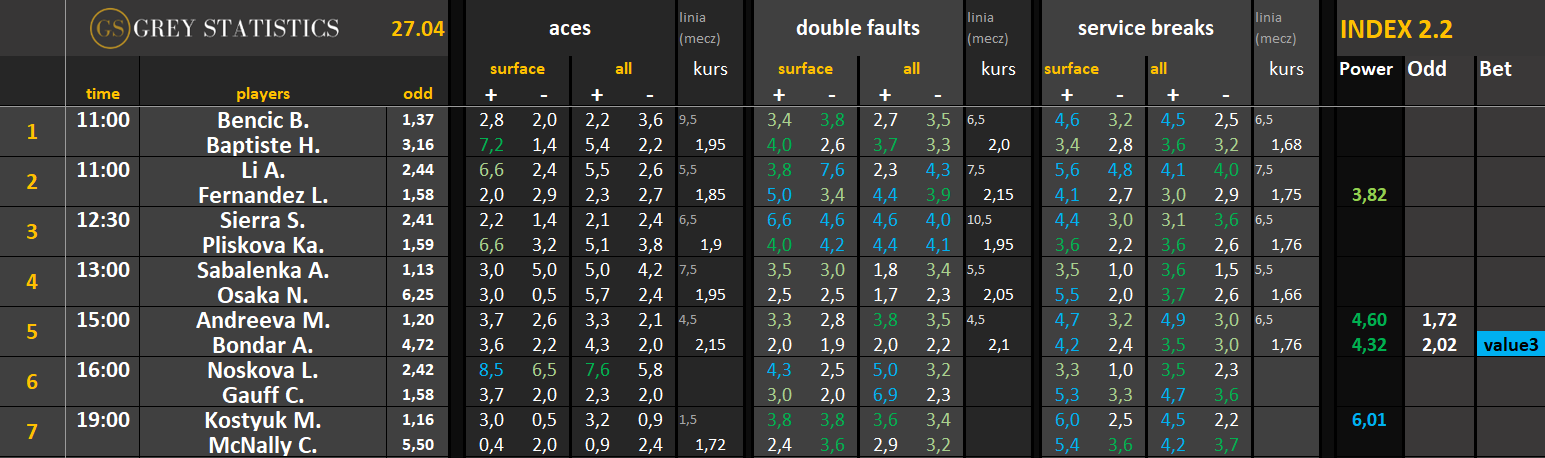Click row number 5 label
The width and height of the screenshot is (1545, 458).
coord(32,332)
